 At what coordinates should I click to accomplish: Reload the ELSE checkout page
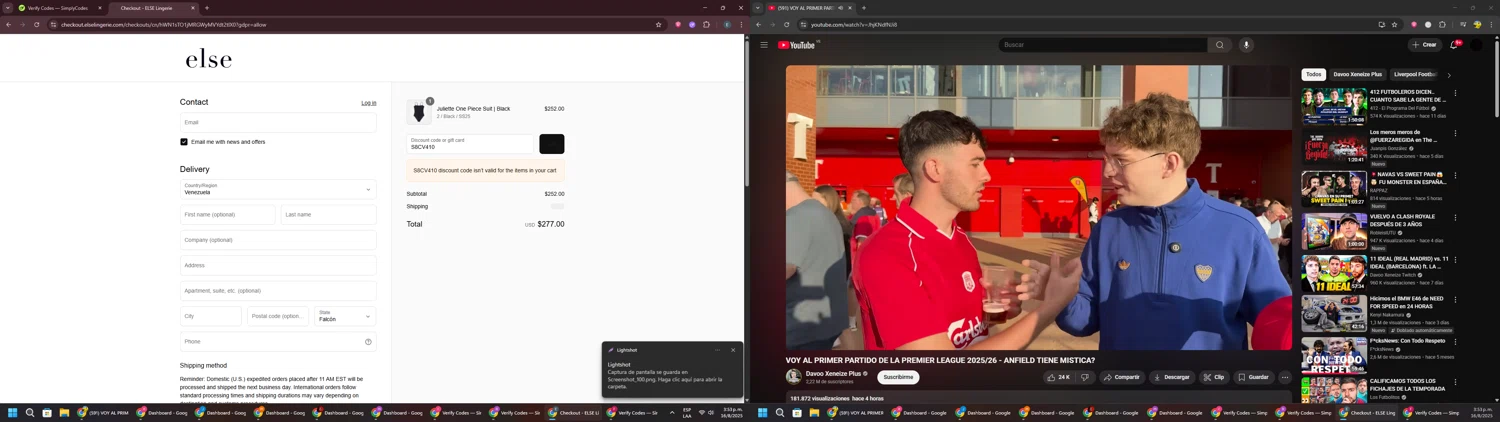36,24
